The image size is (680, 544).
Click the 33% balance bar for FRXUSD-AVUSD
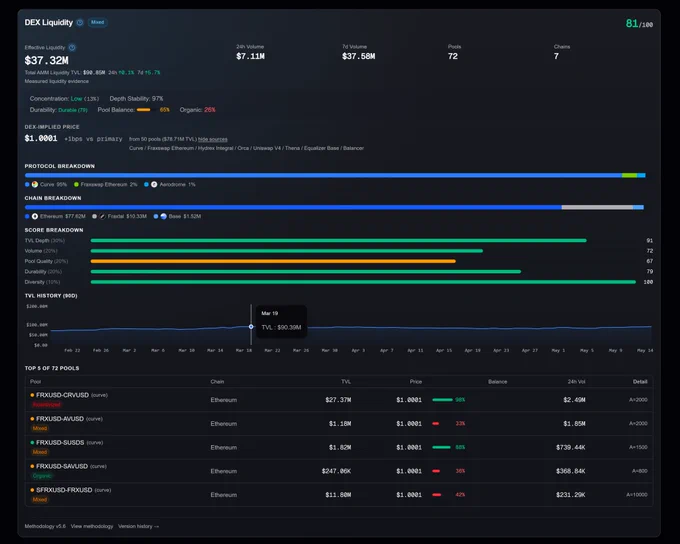(x=436, y=423)
